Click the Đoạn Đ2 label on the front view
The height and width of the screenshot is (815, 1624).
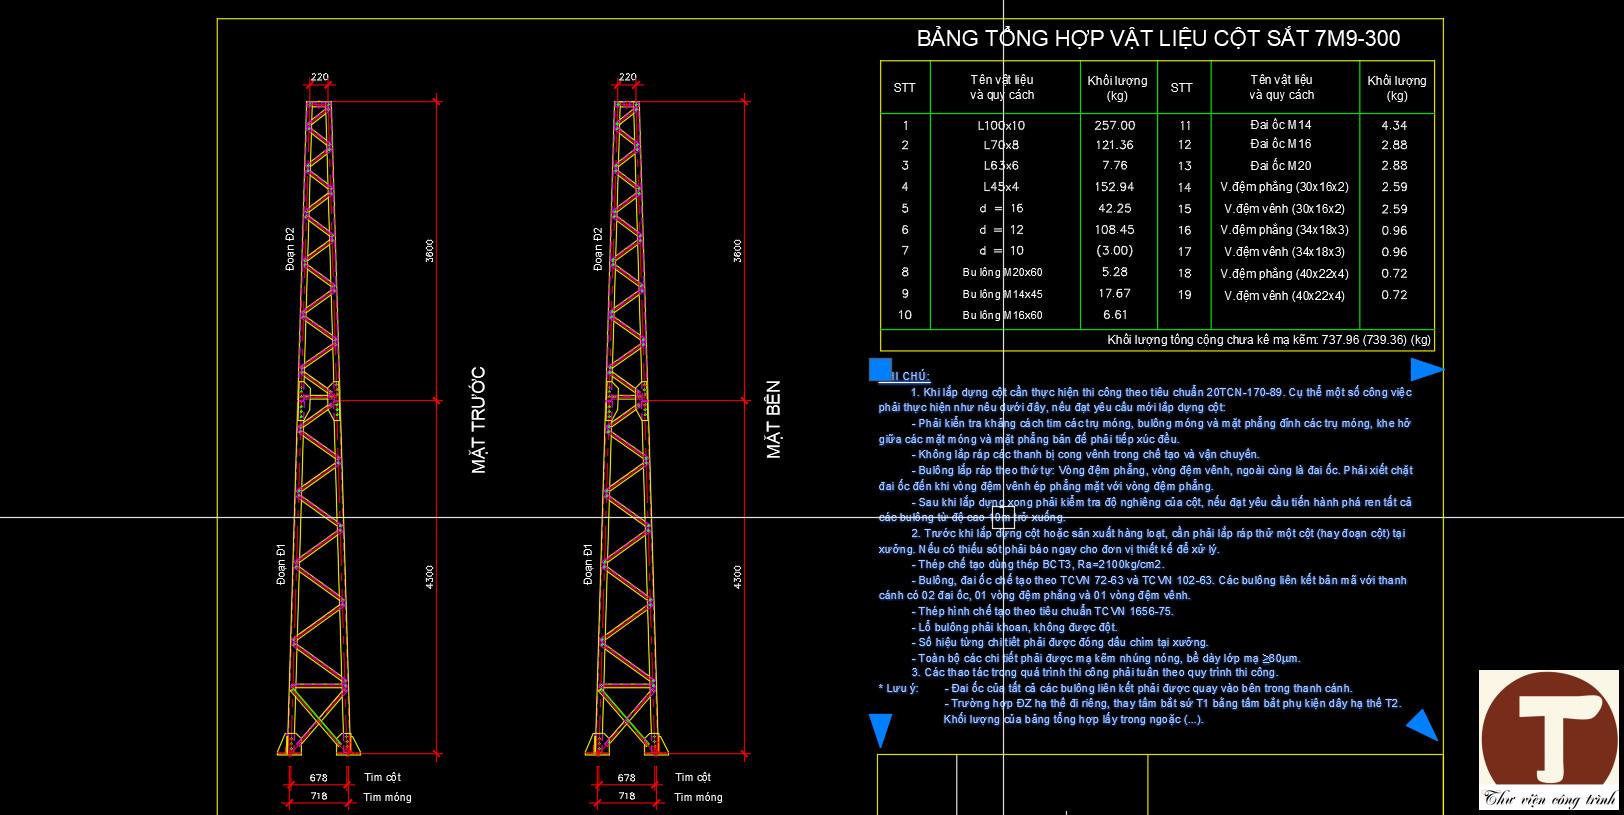[289, 249]
